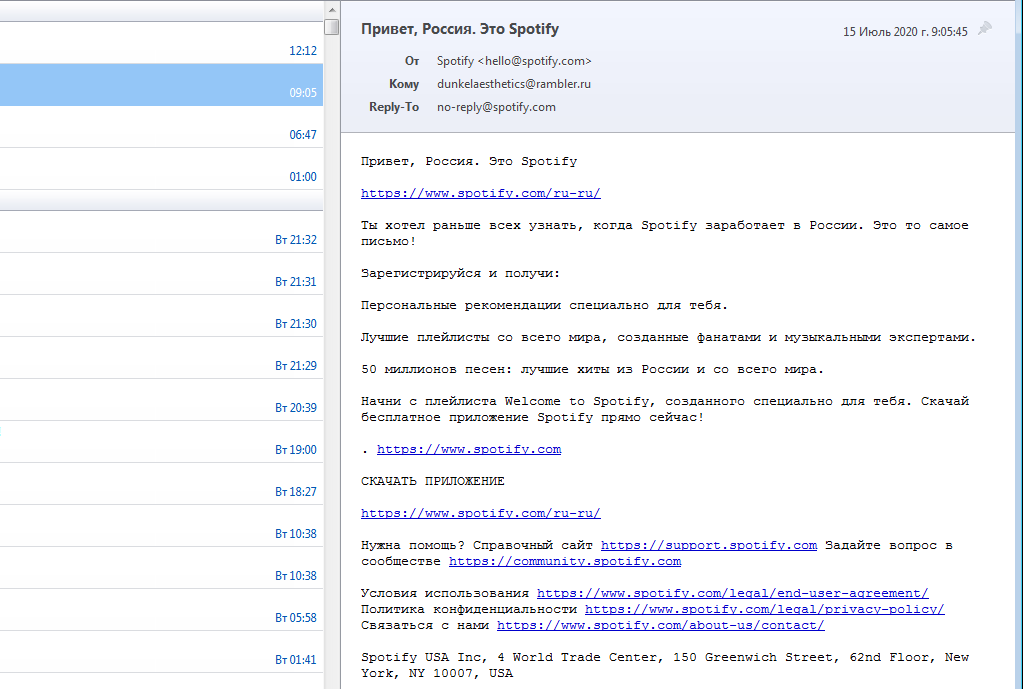Select the message from Вт 20:39

[161, 400]
